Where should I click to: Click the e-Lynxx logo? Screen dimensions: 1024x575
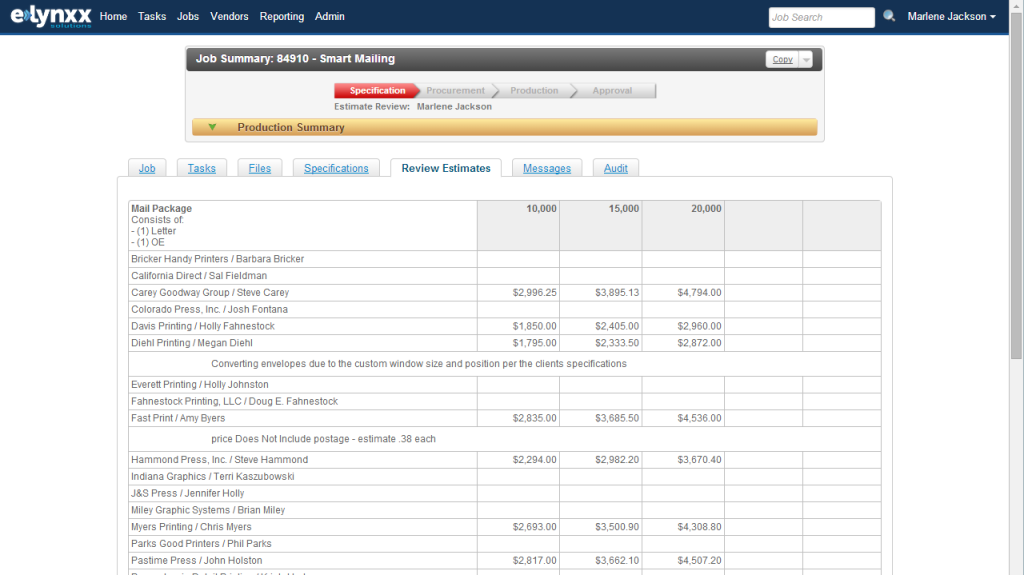pos(50,17)
